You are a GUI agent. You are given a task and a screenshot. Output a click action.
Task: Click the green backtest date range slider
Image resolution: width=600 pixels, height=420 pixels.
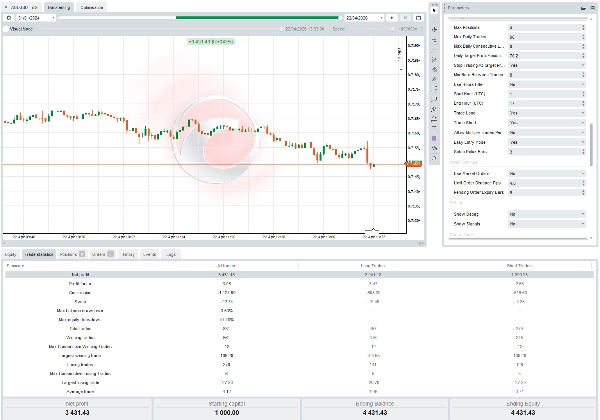(258, 18)
